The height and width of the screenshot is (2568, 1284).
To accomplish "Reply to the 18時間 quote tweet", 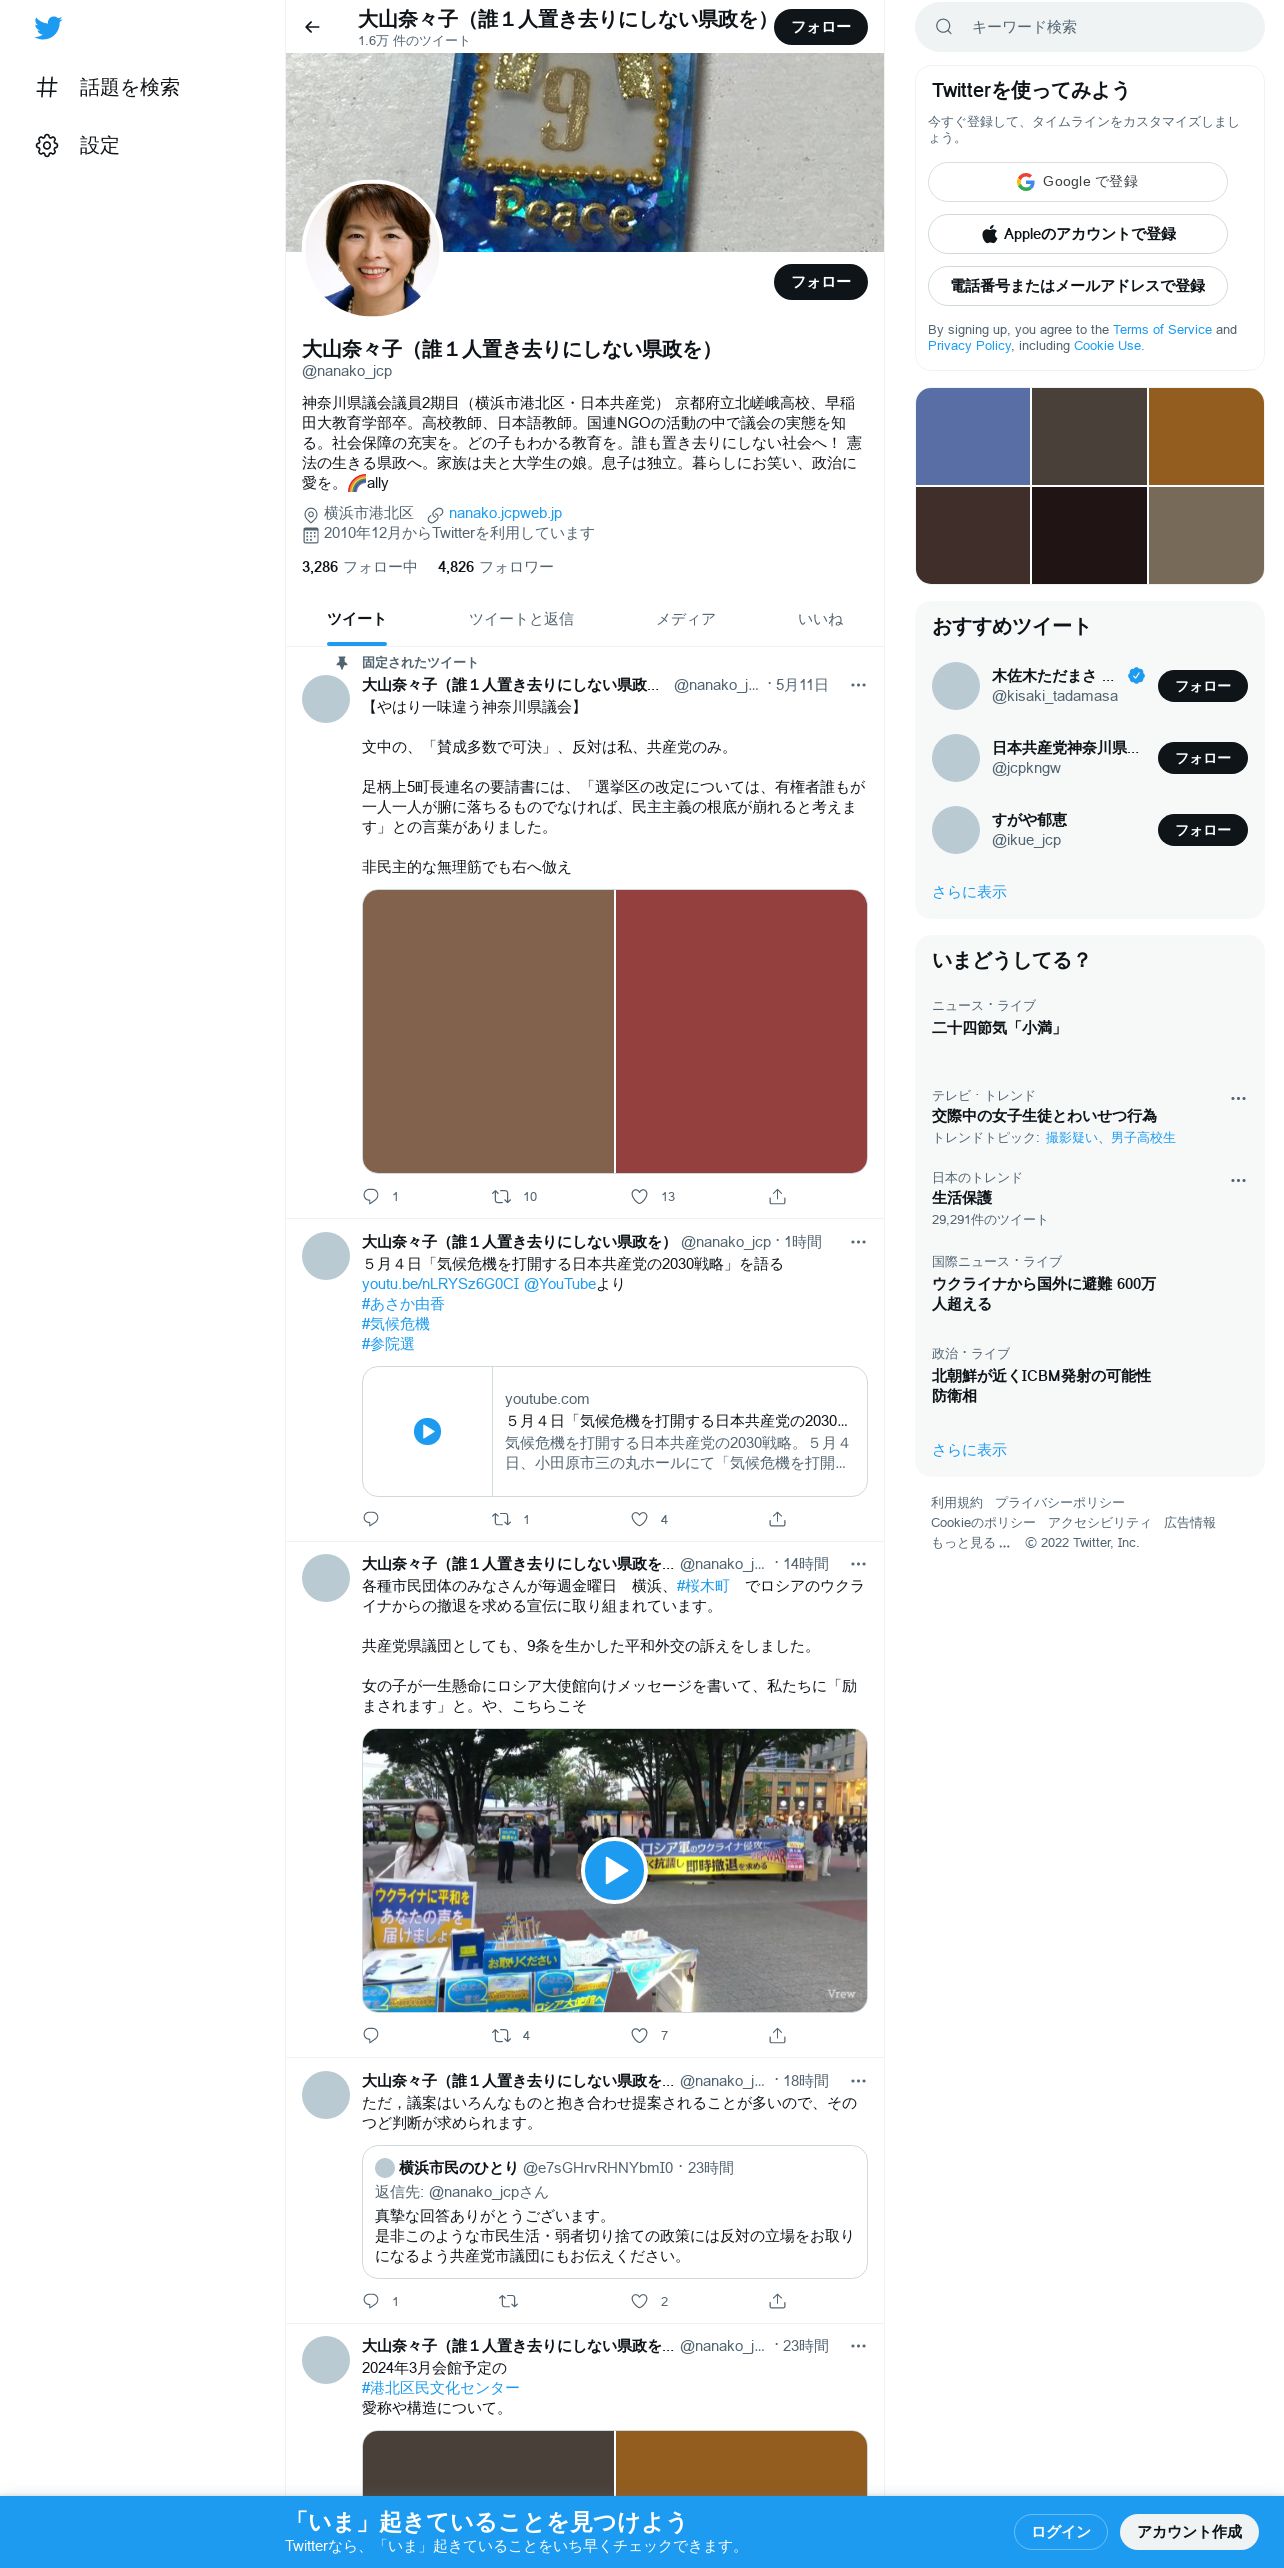I will (371, 2301).
